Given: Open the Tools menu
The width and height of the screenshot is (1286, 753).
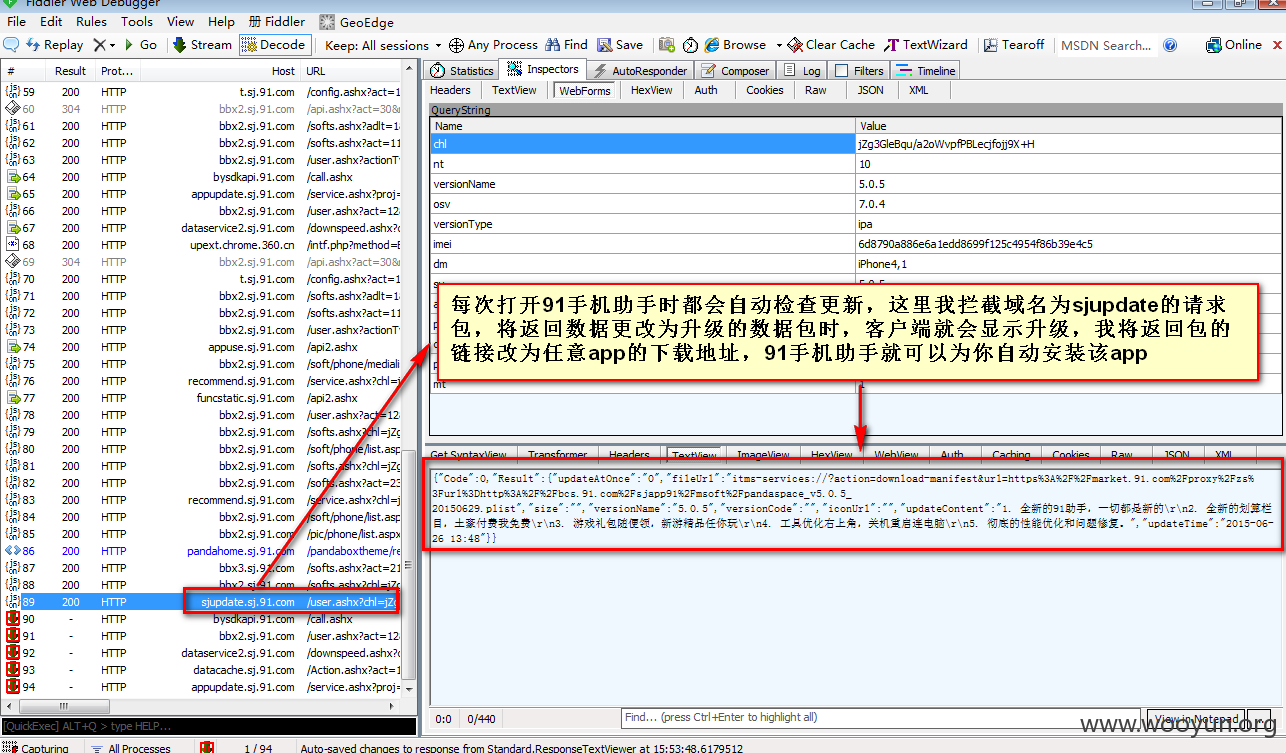Looking at the screenshot, I should 137,21.
